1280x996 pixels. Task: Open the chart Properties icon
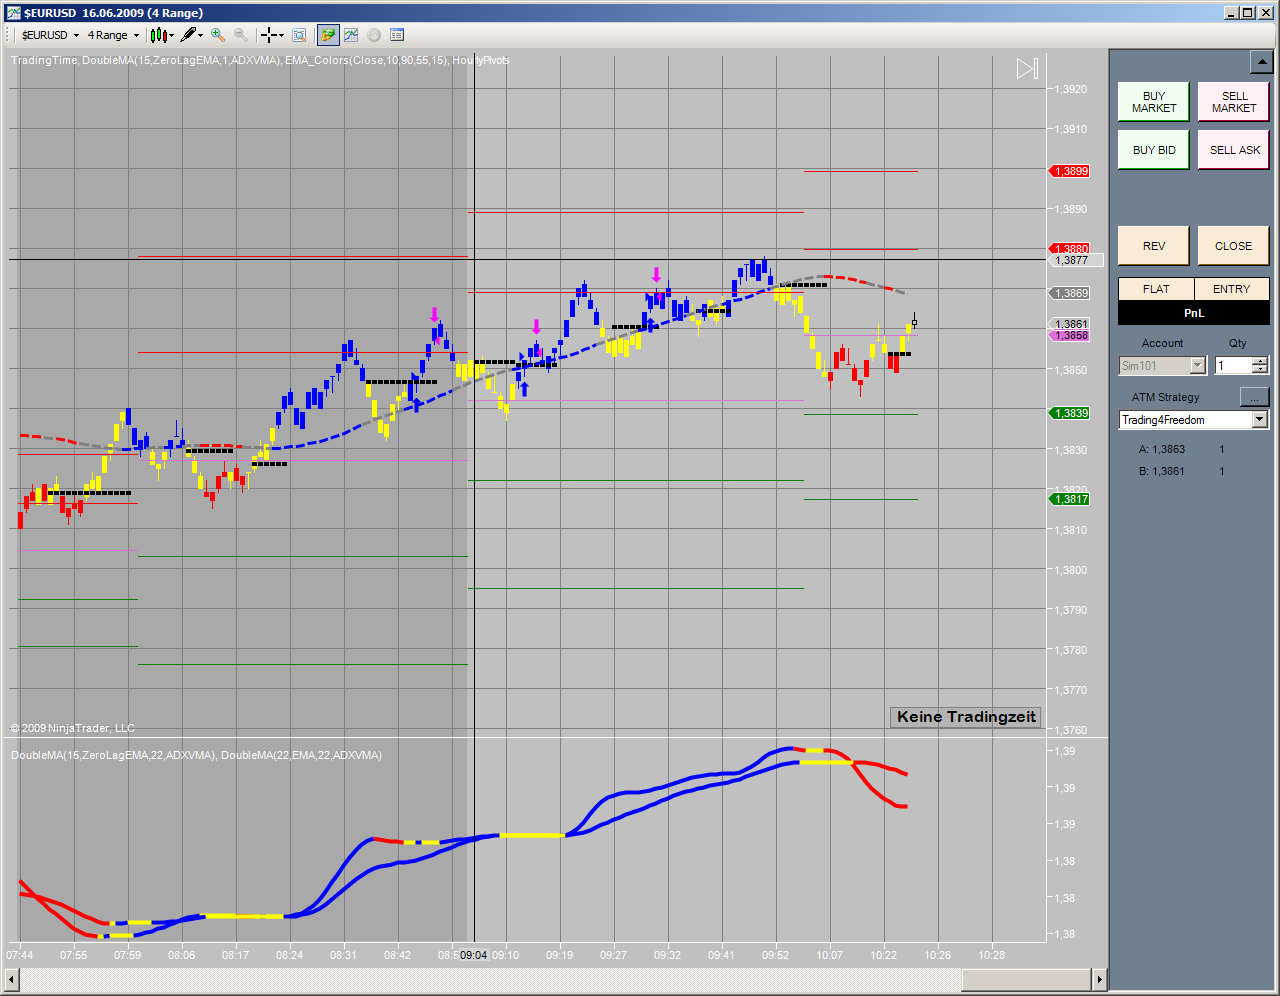(397, 35)
